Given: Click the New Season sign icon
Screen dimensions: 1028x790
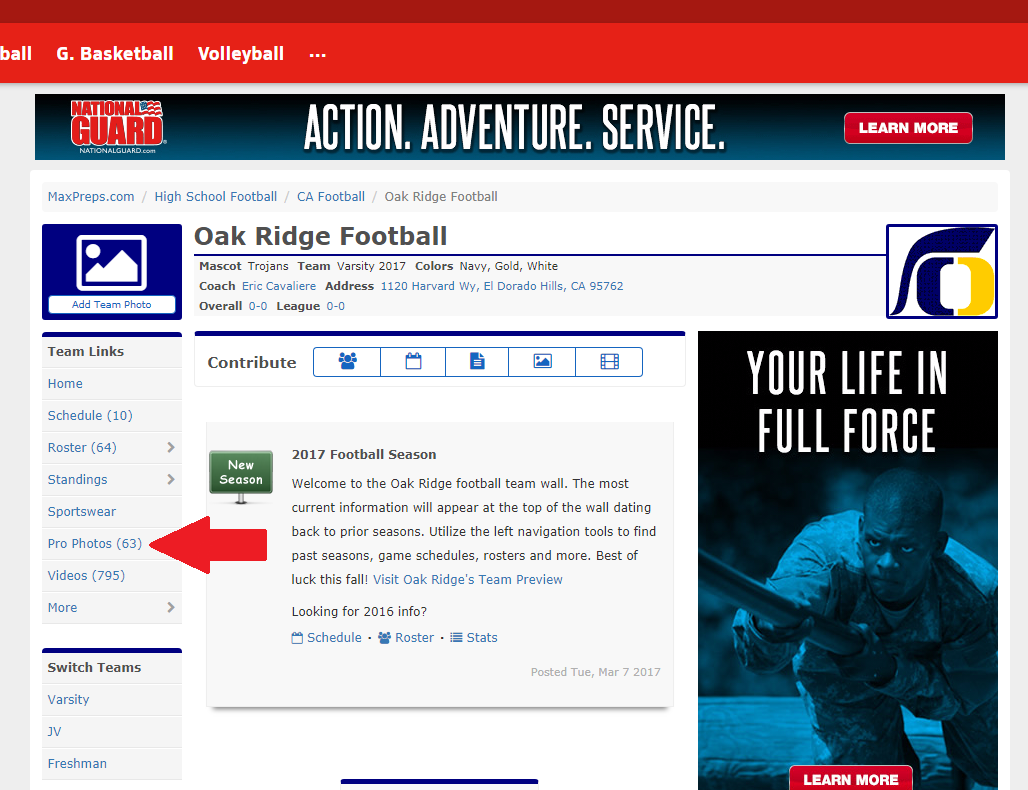Looking at the screenshot, I should coord(241,475).
